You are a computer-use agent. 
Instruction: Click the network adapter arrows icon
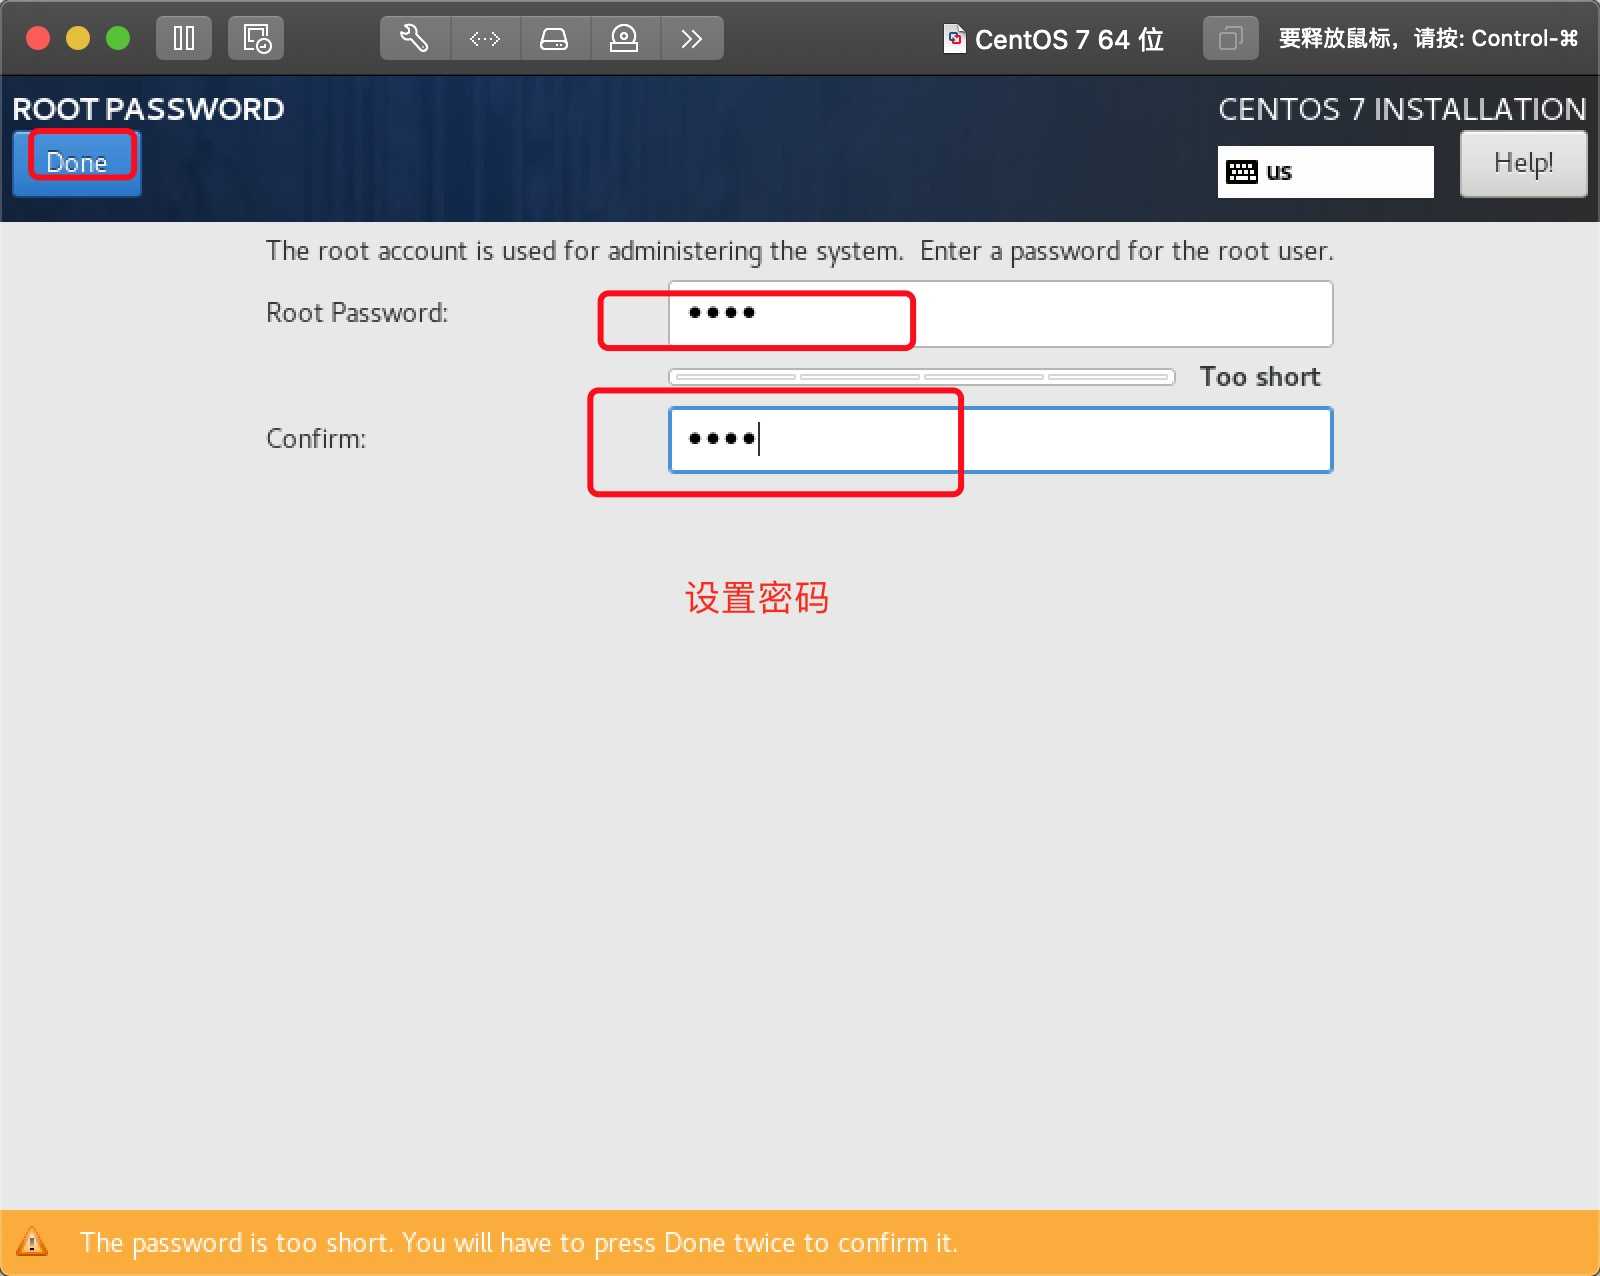[485, 39]
